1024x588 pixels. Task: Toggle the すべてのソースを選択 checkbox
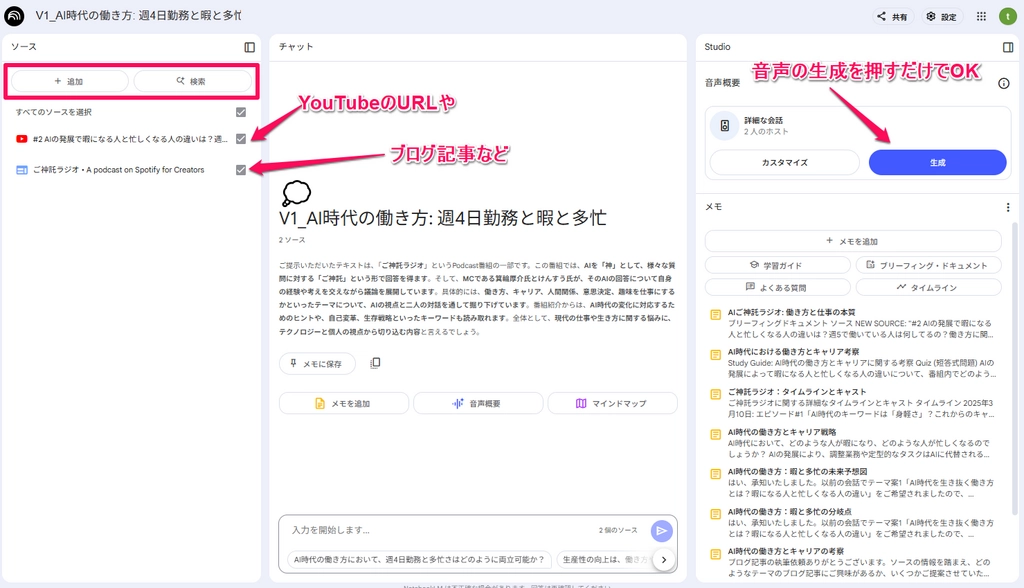(241, 112)
